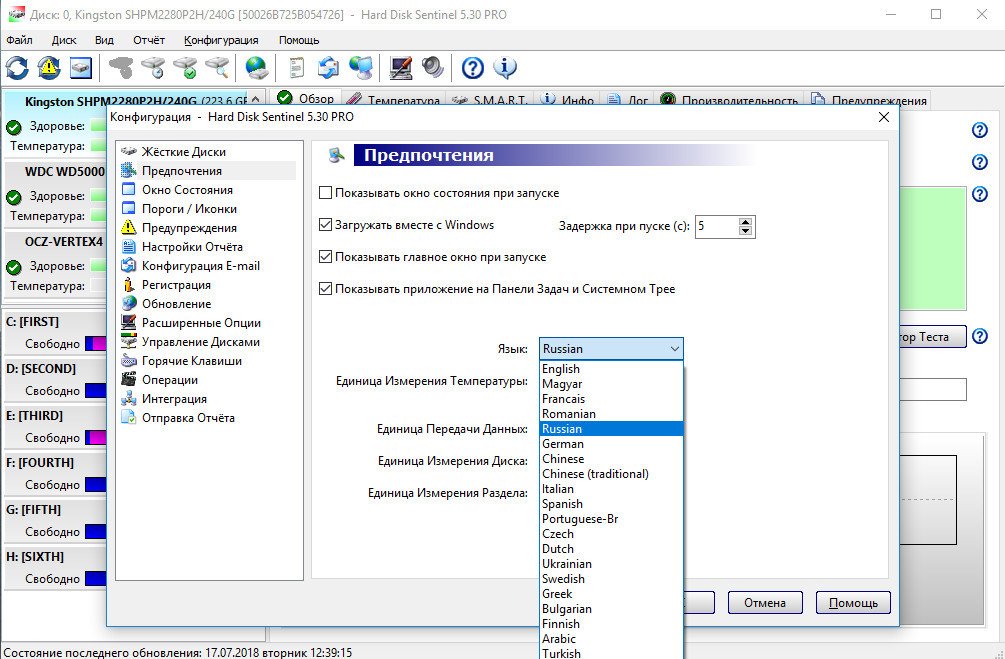Image resolution: width=1005 pixels, height=659 pixels.
Task: Collapse Kingston disk panel with chevron
Action: coord(255,99)
